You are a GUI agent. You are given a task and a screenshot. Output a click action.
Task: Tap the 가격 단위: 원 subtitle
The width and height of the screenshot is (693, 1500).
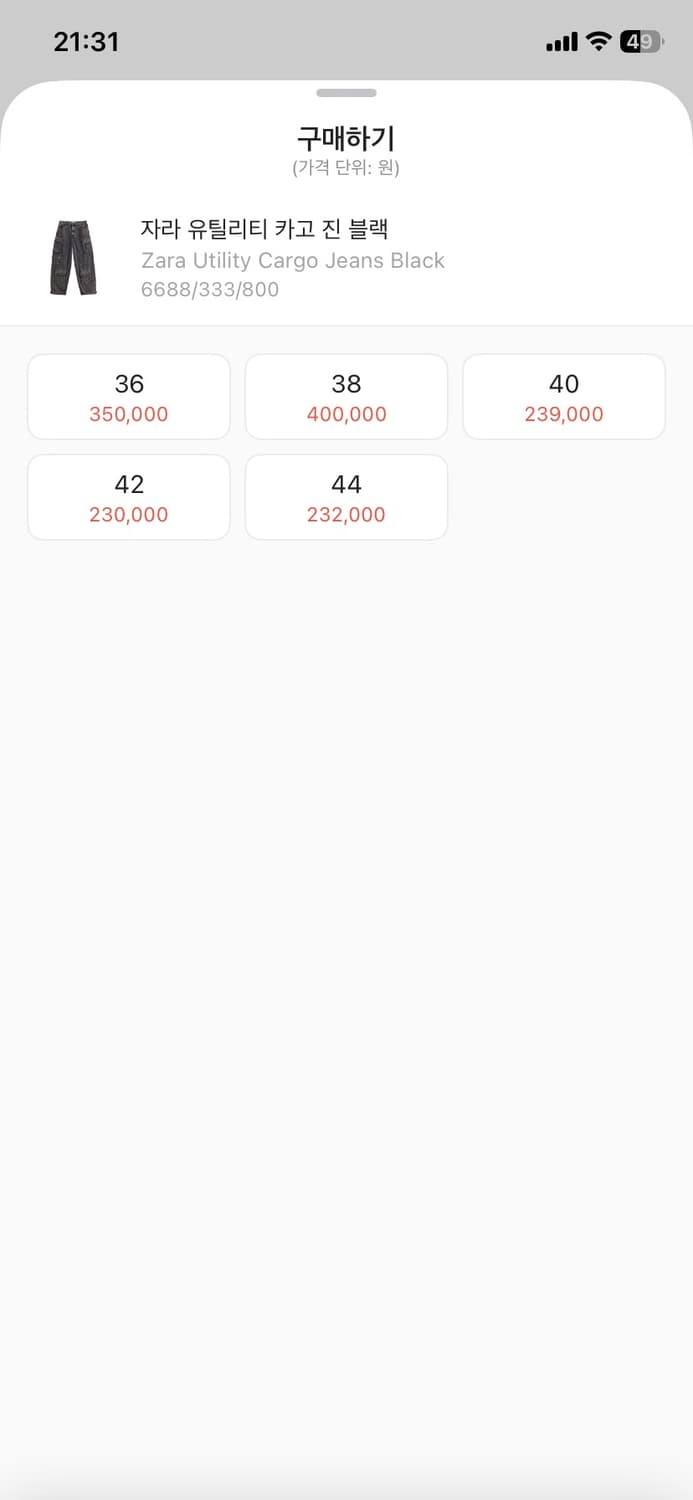tap(346, 168)
